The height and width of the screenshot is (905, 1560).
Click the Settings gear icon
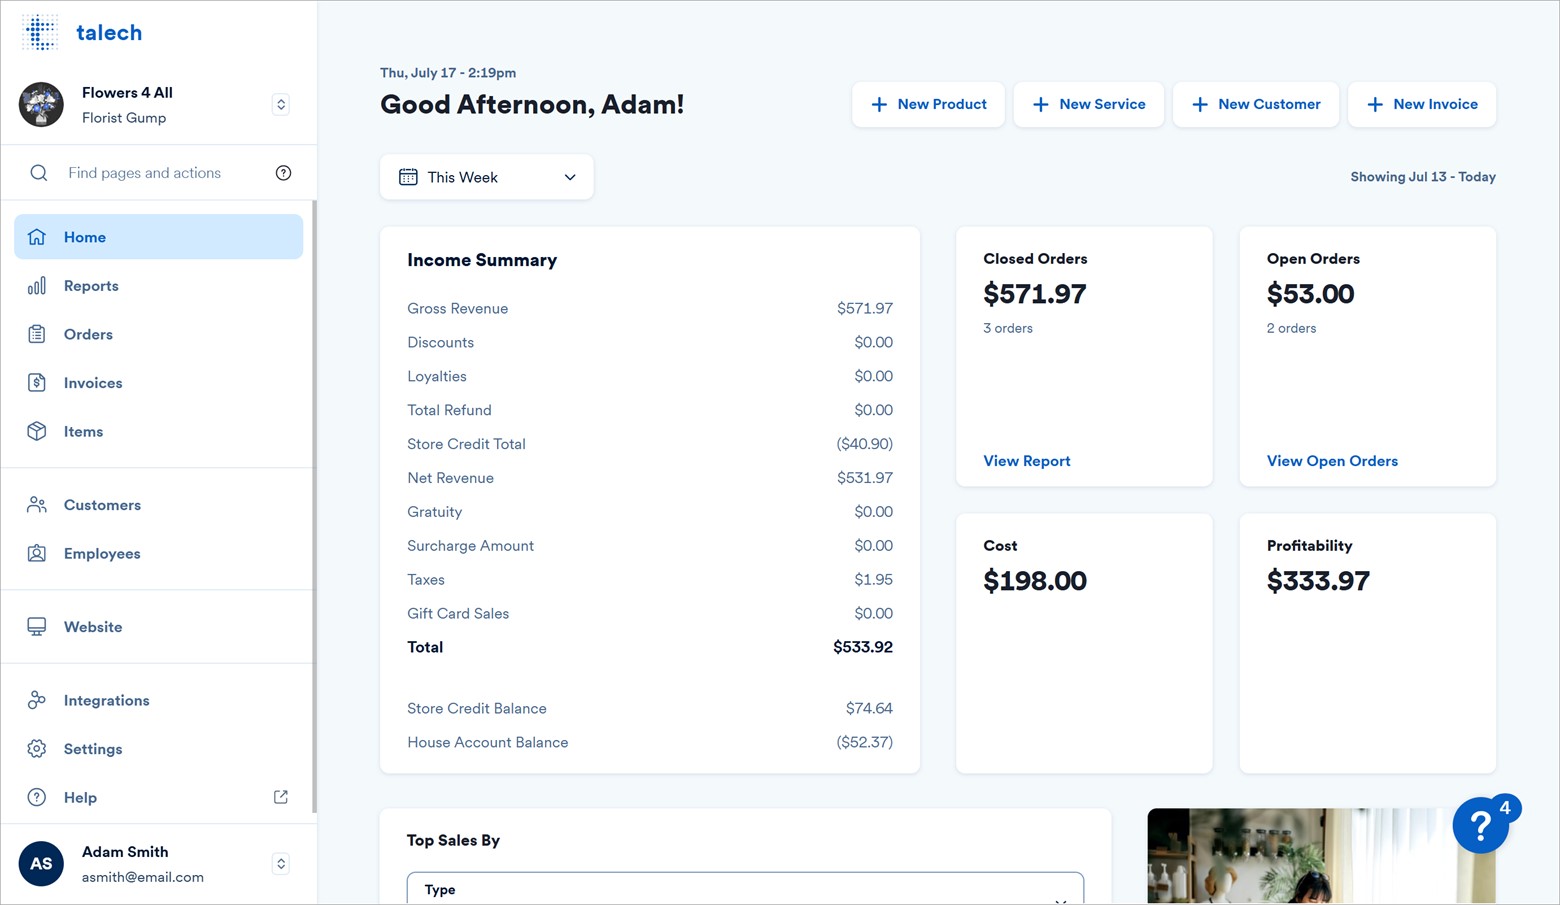(37, 749)
